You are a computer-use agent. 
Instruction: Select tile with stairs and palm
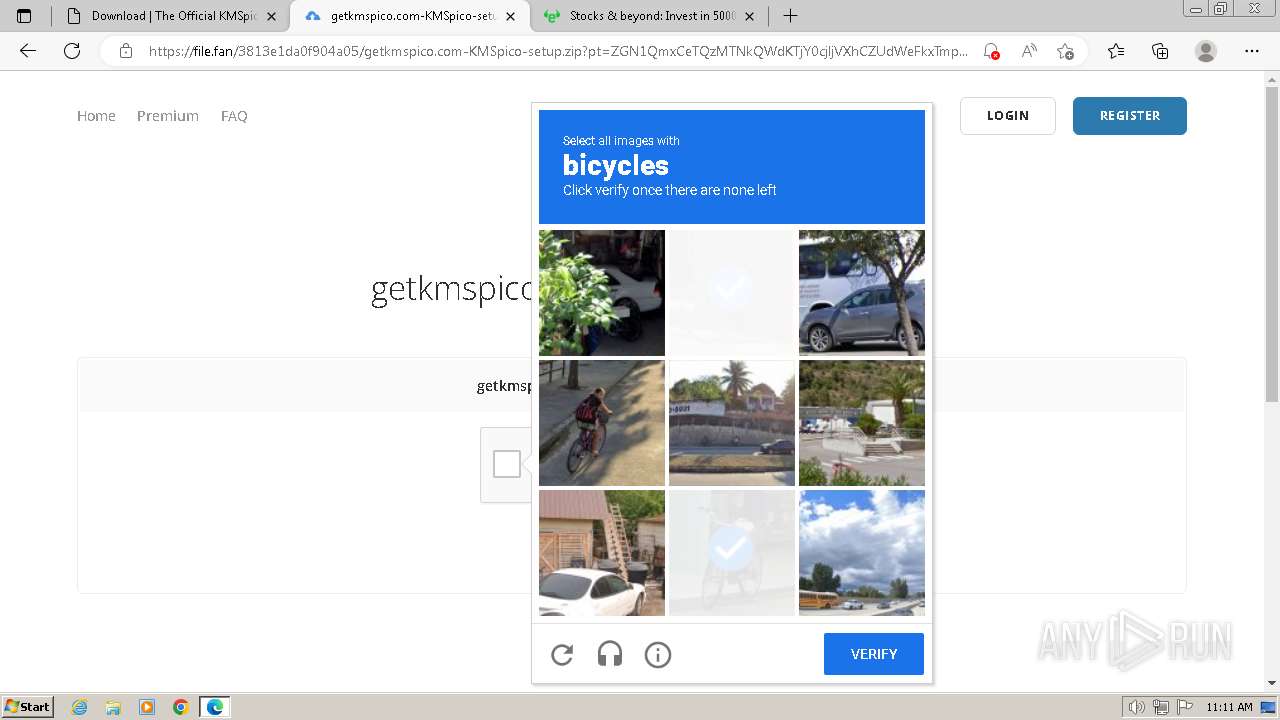coord(862,423)
